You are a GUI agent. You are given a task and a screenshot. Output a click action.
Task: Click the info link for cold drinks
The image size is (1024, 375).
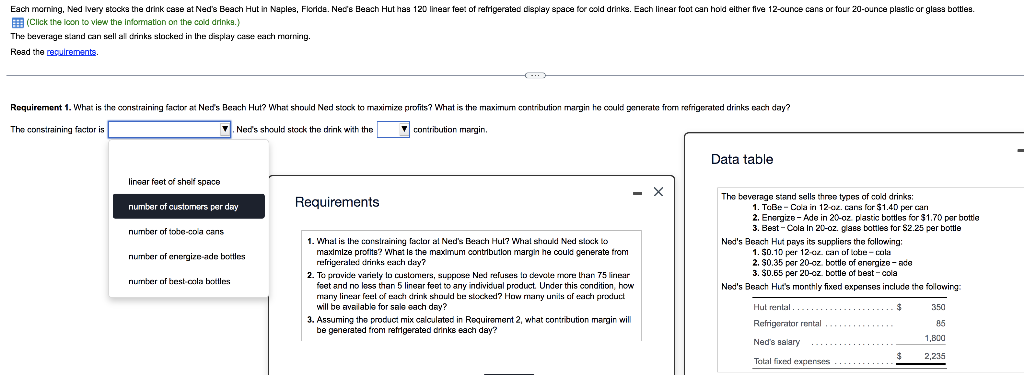tap(134, 22)
